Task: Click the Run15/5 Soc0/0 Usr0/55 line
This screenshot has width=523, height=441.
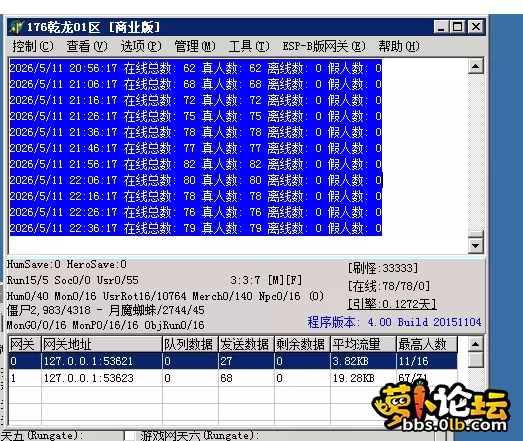Action: point(73,280)
